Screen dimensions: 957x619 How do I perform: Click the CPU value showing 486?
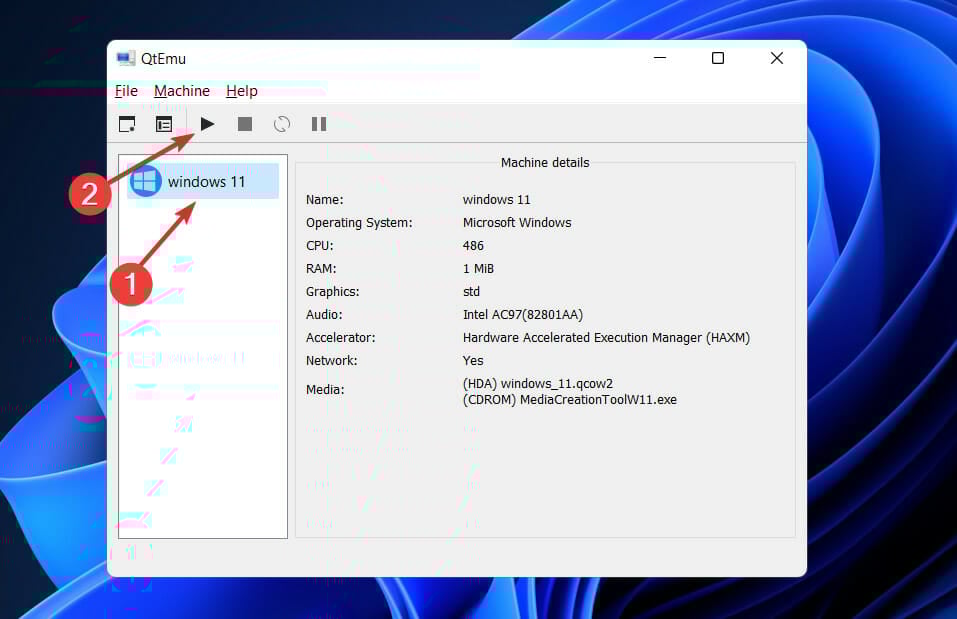click(x=473, y=245)
